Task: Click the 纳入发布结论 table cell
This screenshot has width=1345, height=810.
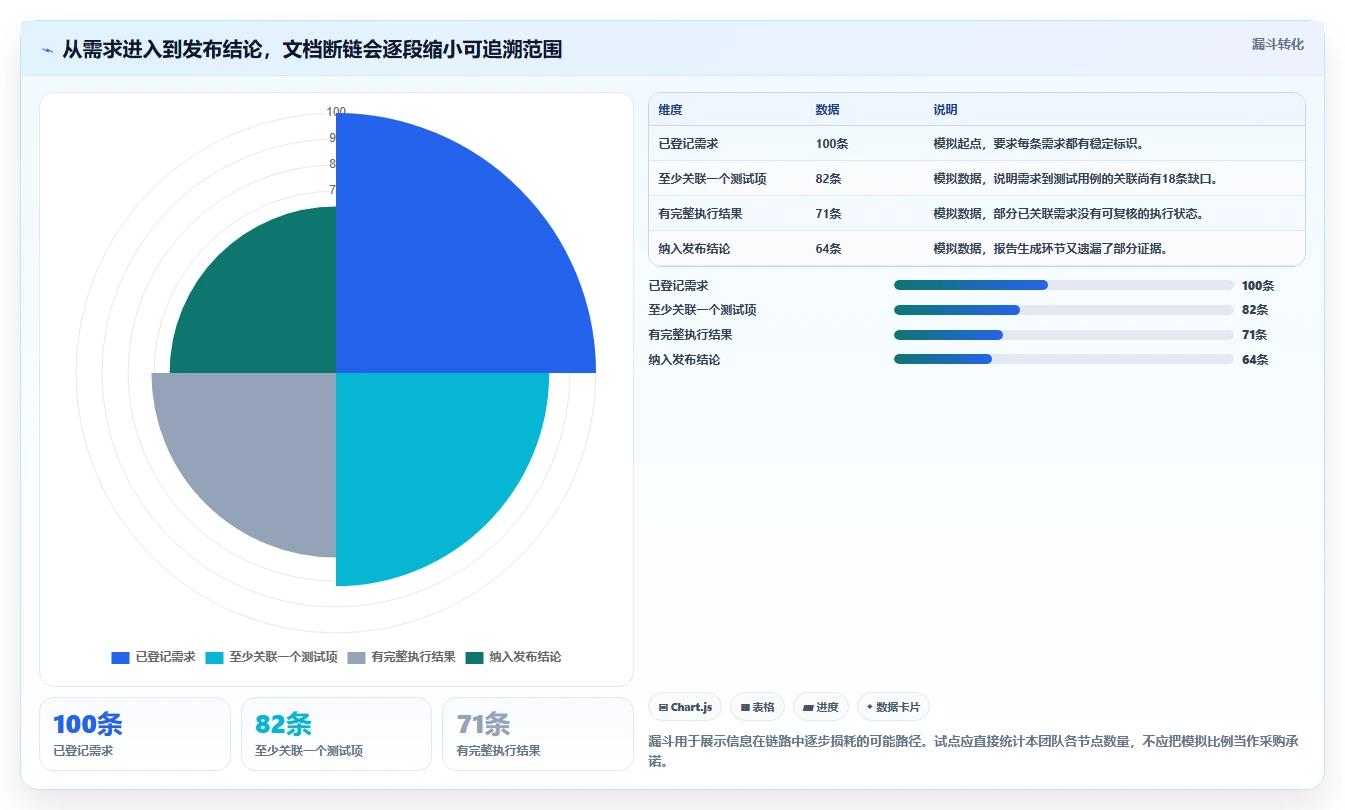Action: (694, 249)
